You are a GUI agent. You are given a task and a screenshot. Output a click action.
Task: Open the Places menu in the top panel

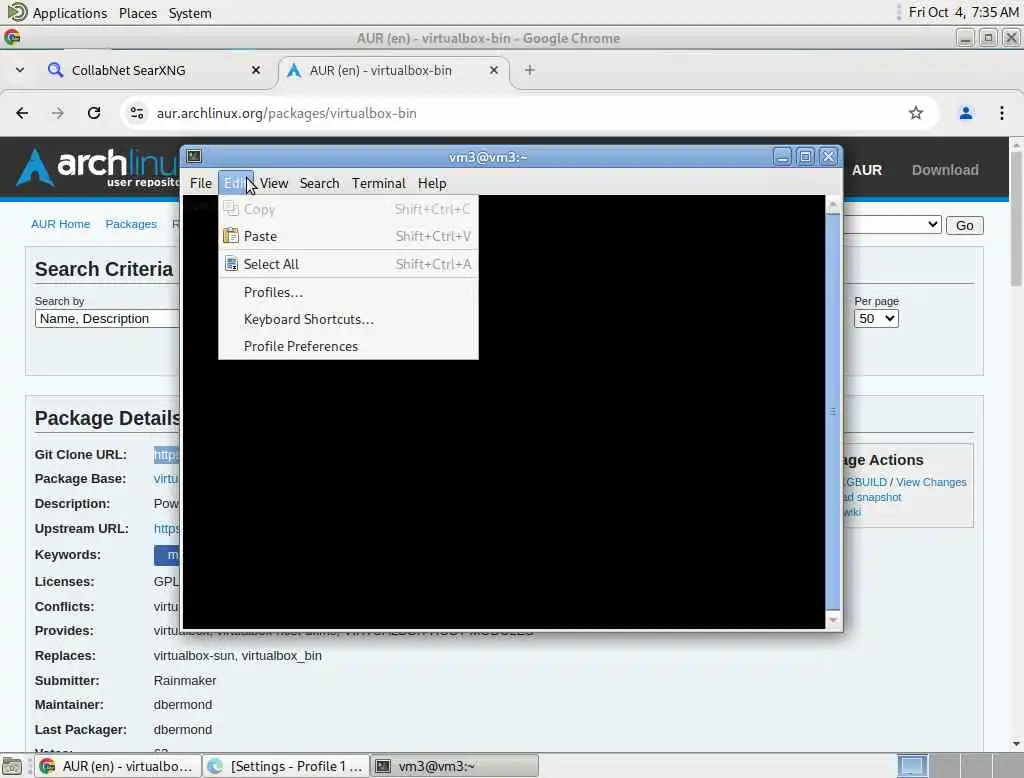[138, 12]
